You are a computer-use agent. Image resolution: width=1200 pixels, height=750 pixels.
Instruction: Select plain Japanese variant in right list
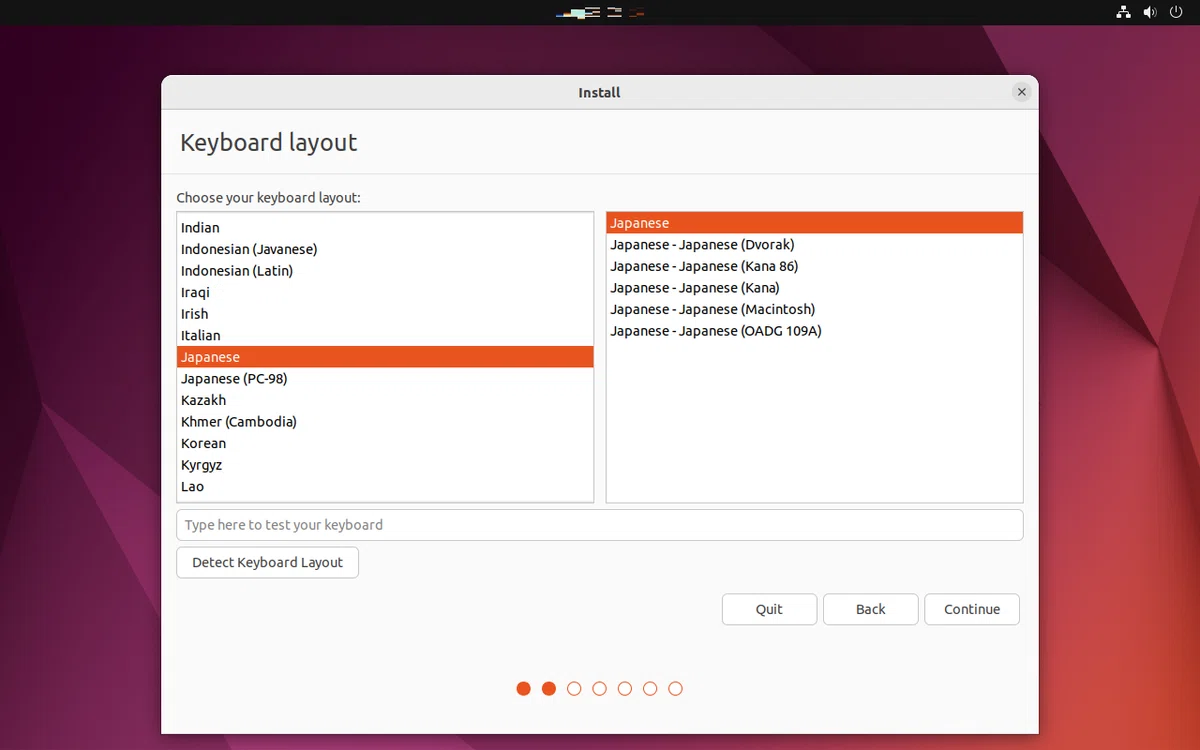click(815, 223)
